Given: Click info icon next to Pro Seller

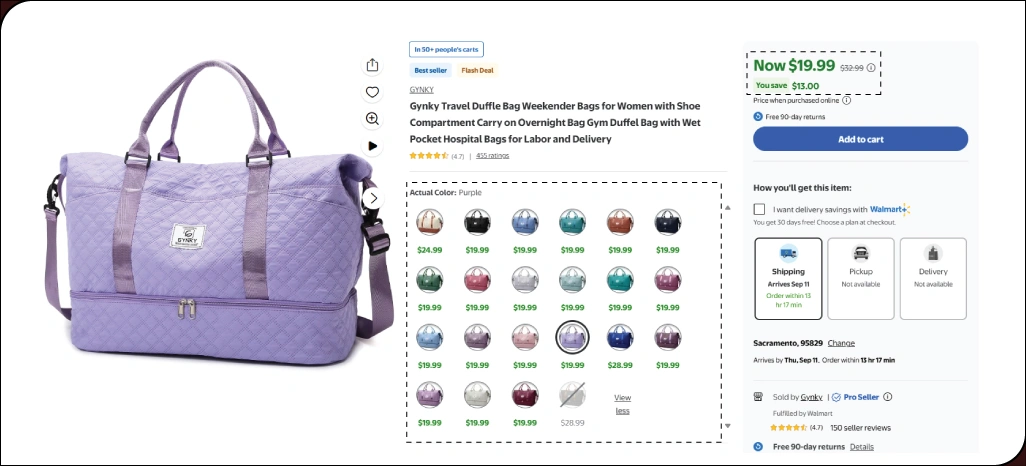Looking at the screenshot, I should coord(887,397).
